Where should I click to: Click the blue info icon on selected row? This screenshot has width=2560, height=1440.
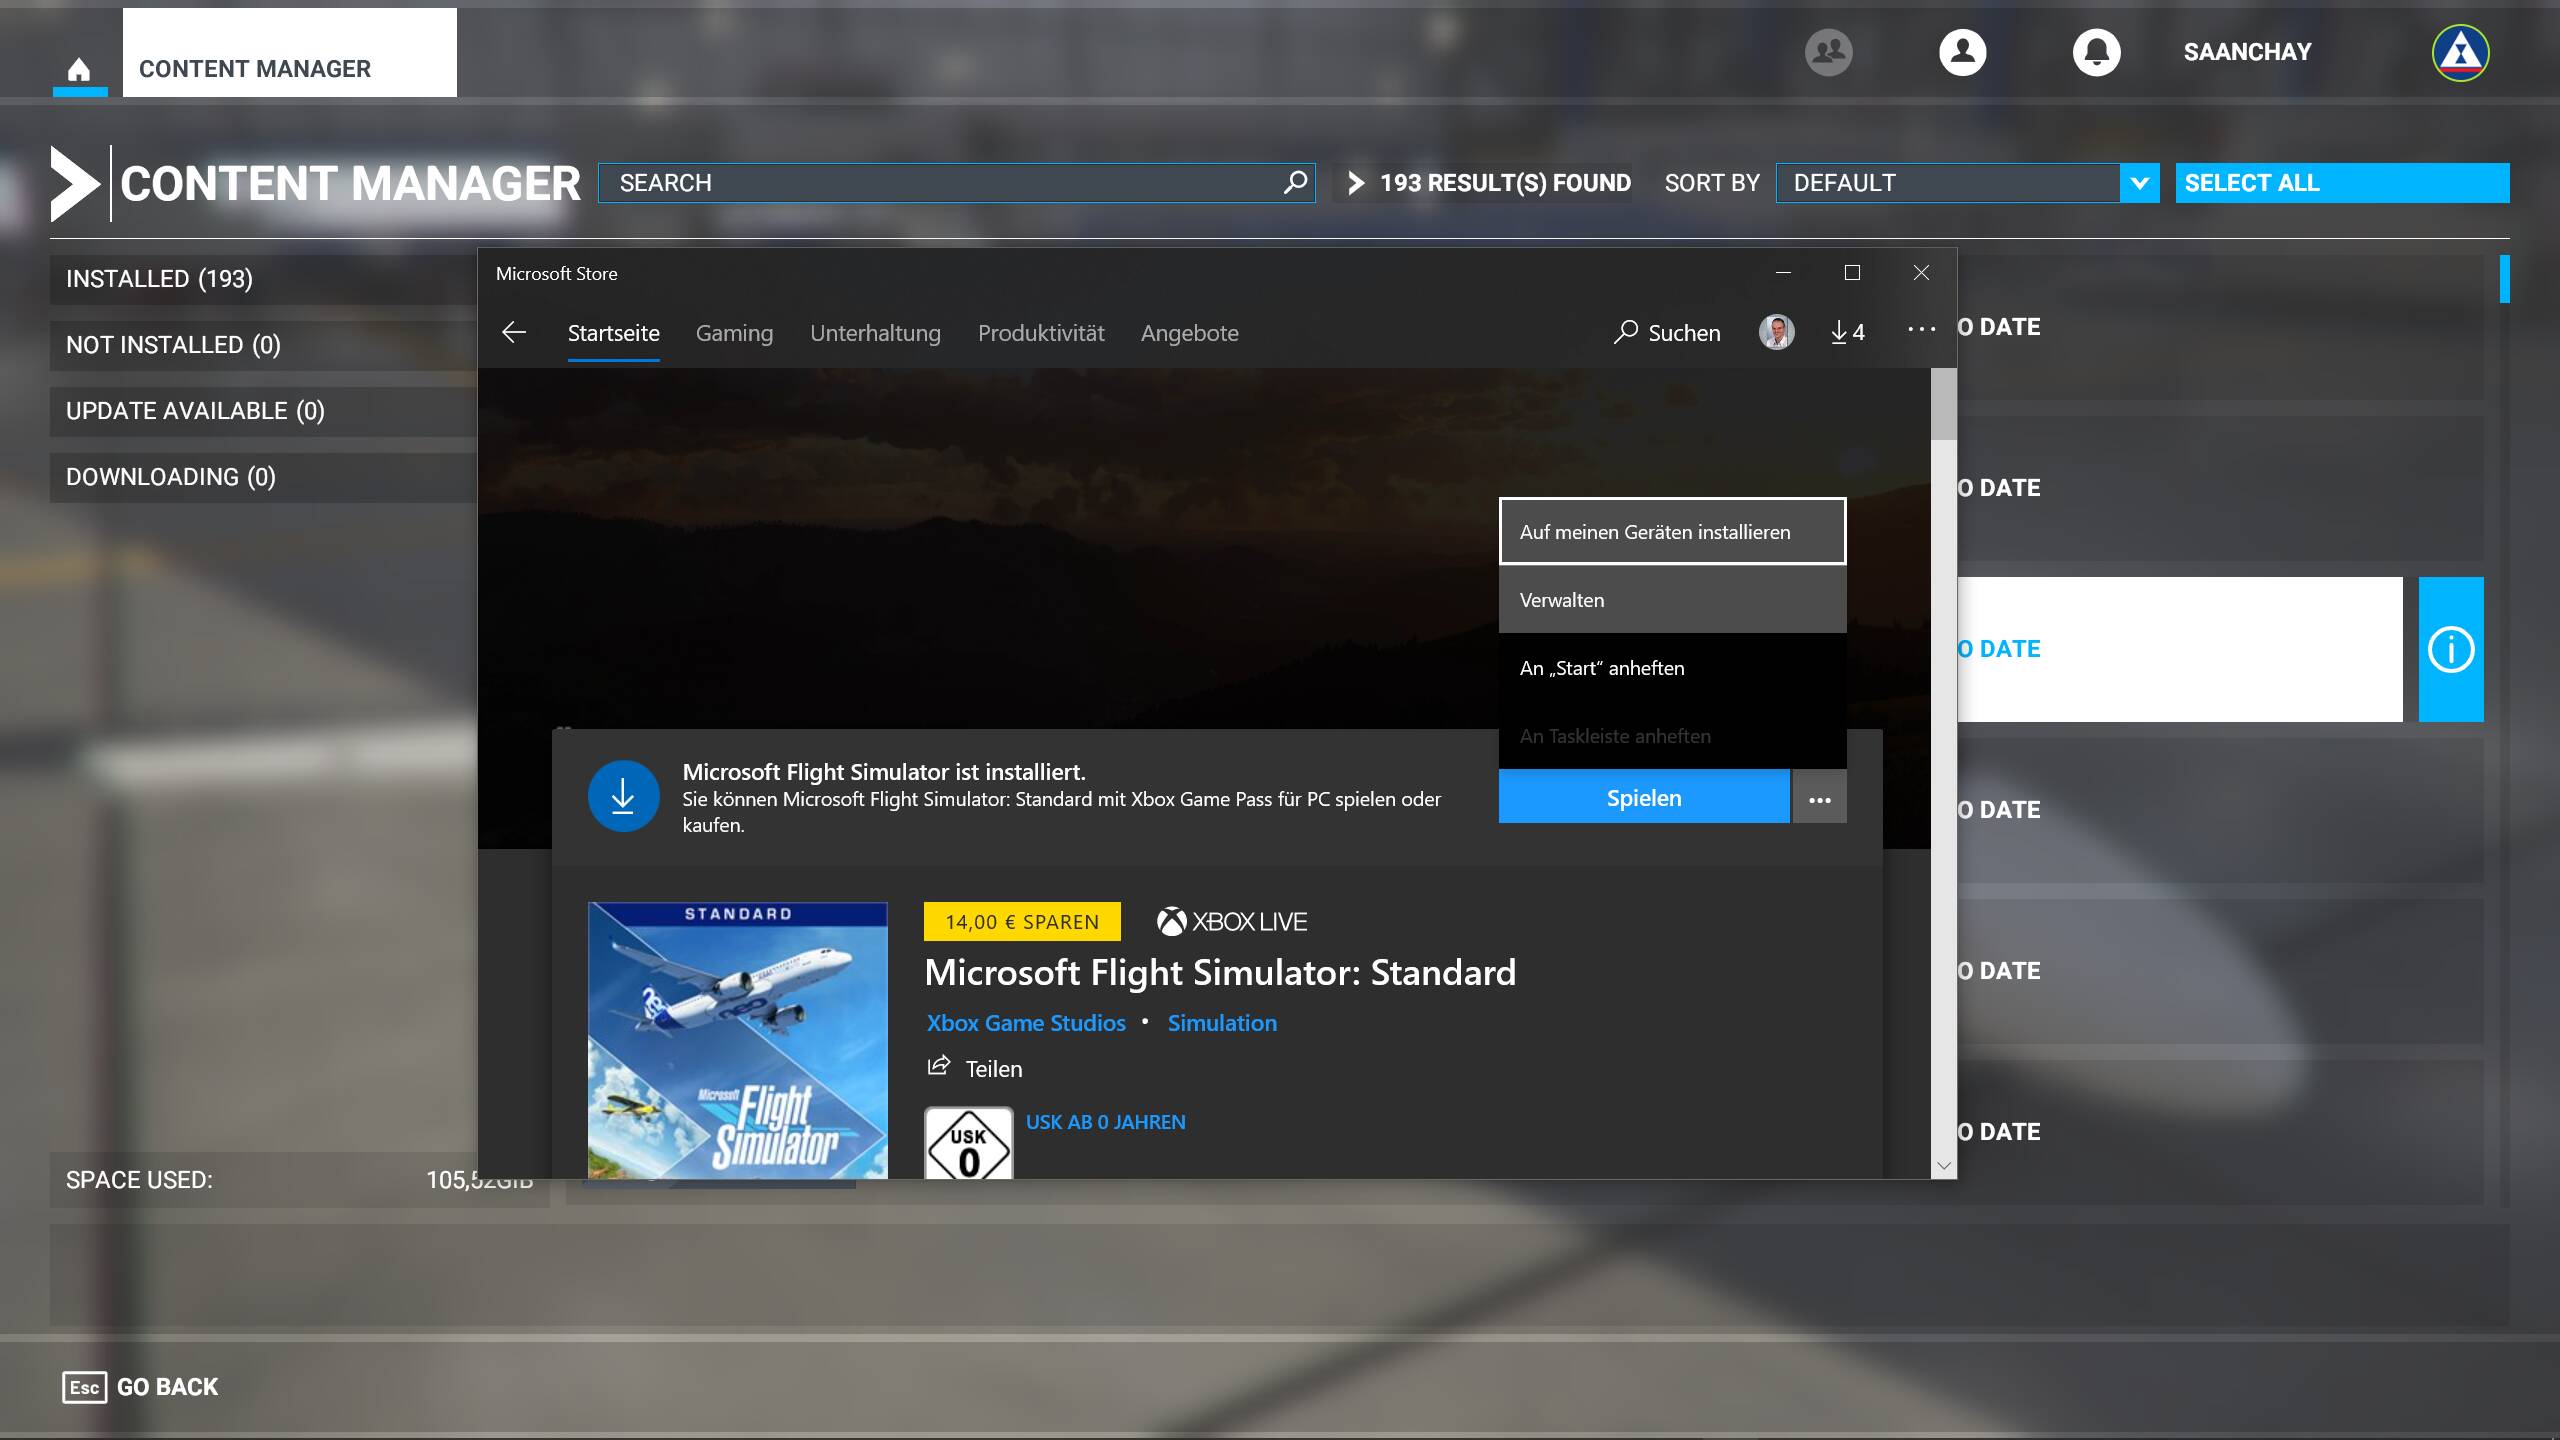pos(2450,650)
